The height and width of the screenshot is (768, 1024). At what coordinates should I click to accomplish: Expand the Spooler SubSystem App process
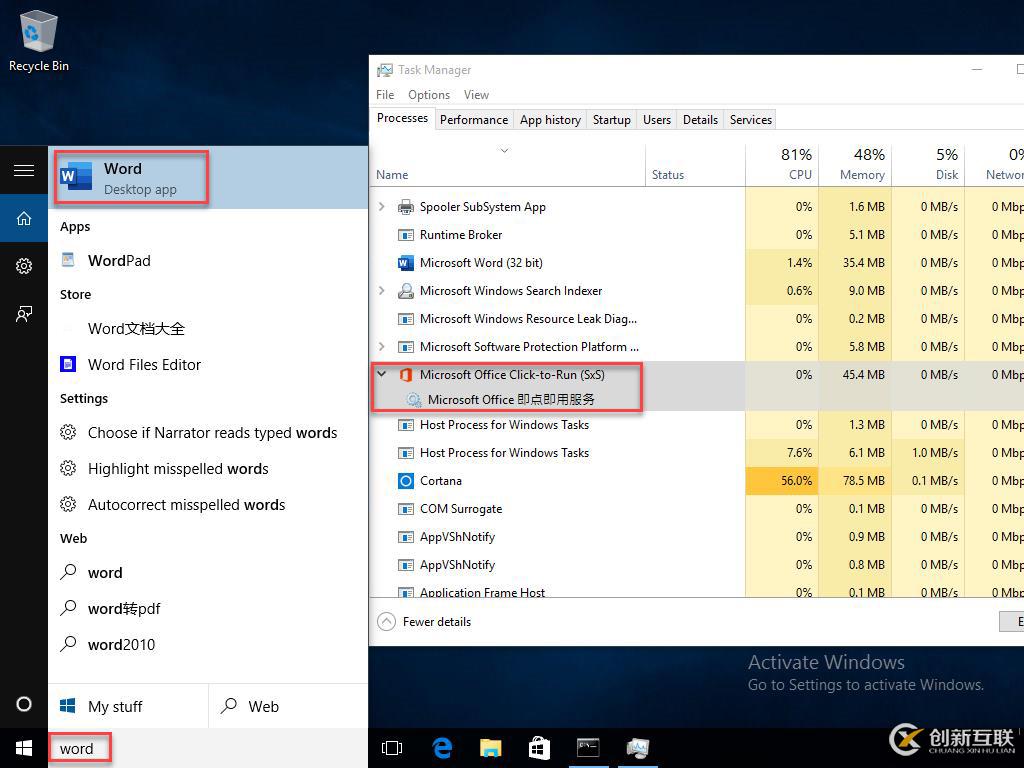(x=382, y=206)
